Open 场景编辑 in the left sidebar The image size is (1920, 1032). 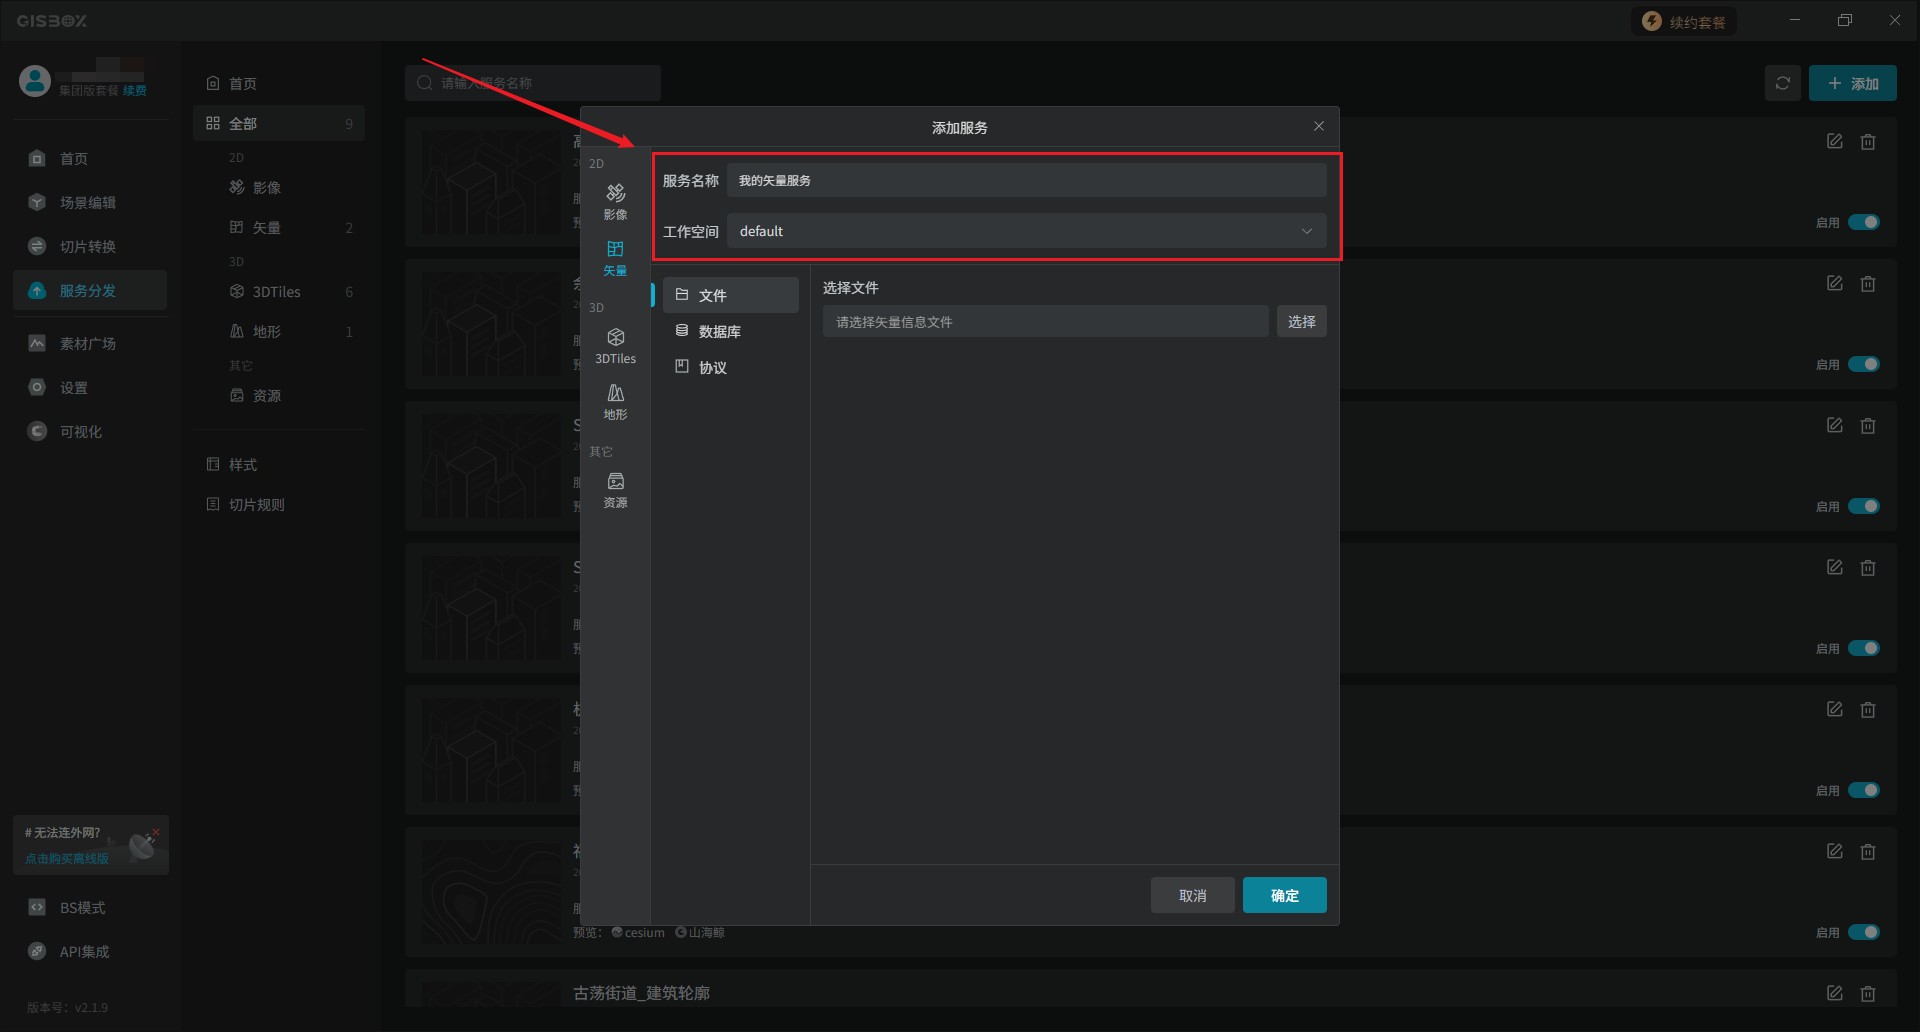88,203
